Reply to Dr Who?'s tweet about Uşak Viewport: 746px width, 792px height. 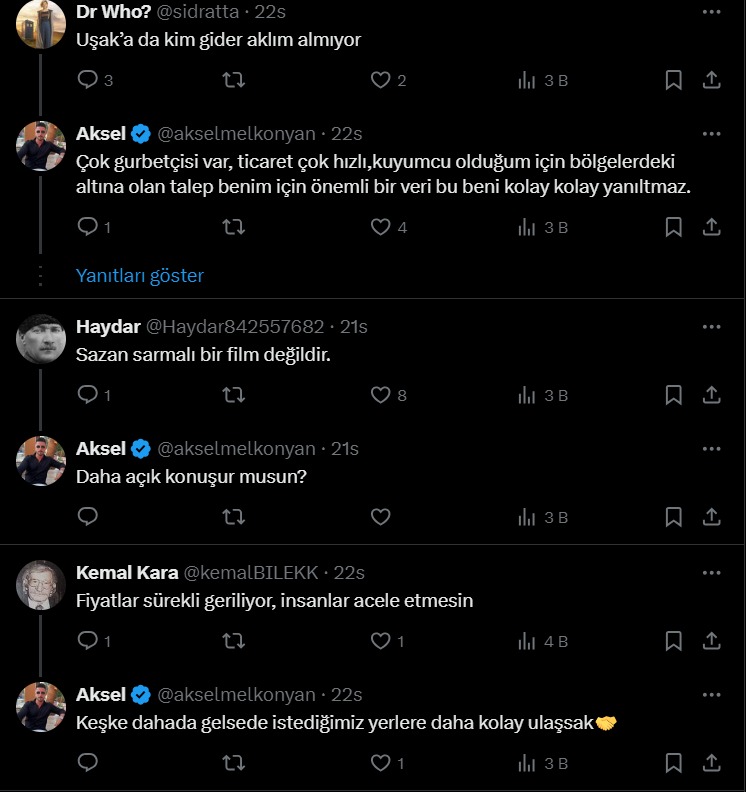(x=88, y=80)
